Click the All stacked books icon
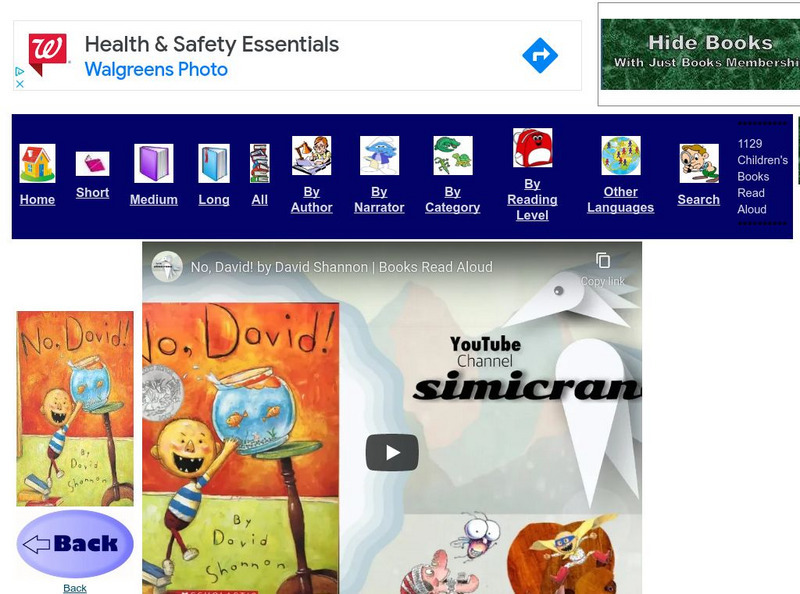 260,163
